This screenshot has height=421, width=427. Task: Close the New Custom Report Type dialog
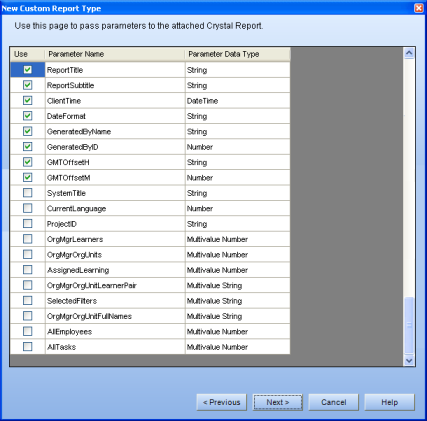pyautogui.click(x=419, y=8)
